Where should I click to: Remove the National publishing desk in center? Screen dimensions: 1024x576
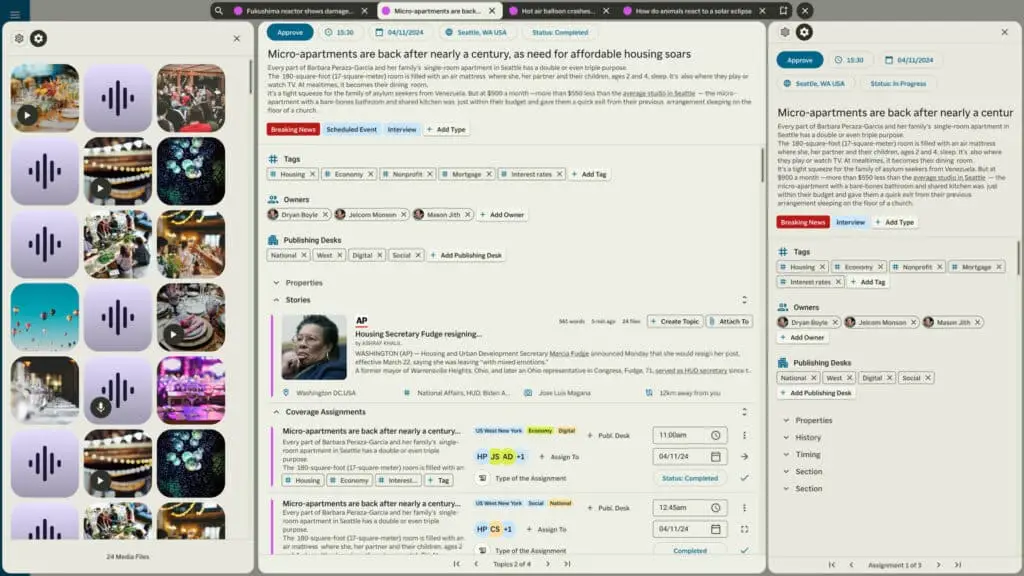point(304,255)
